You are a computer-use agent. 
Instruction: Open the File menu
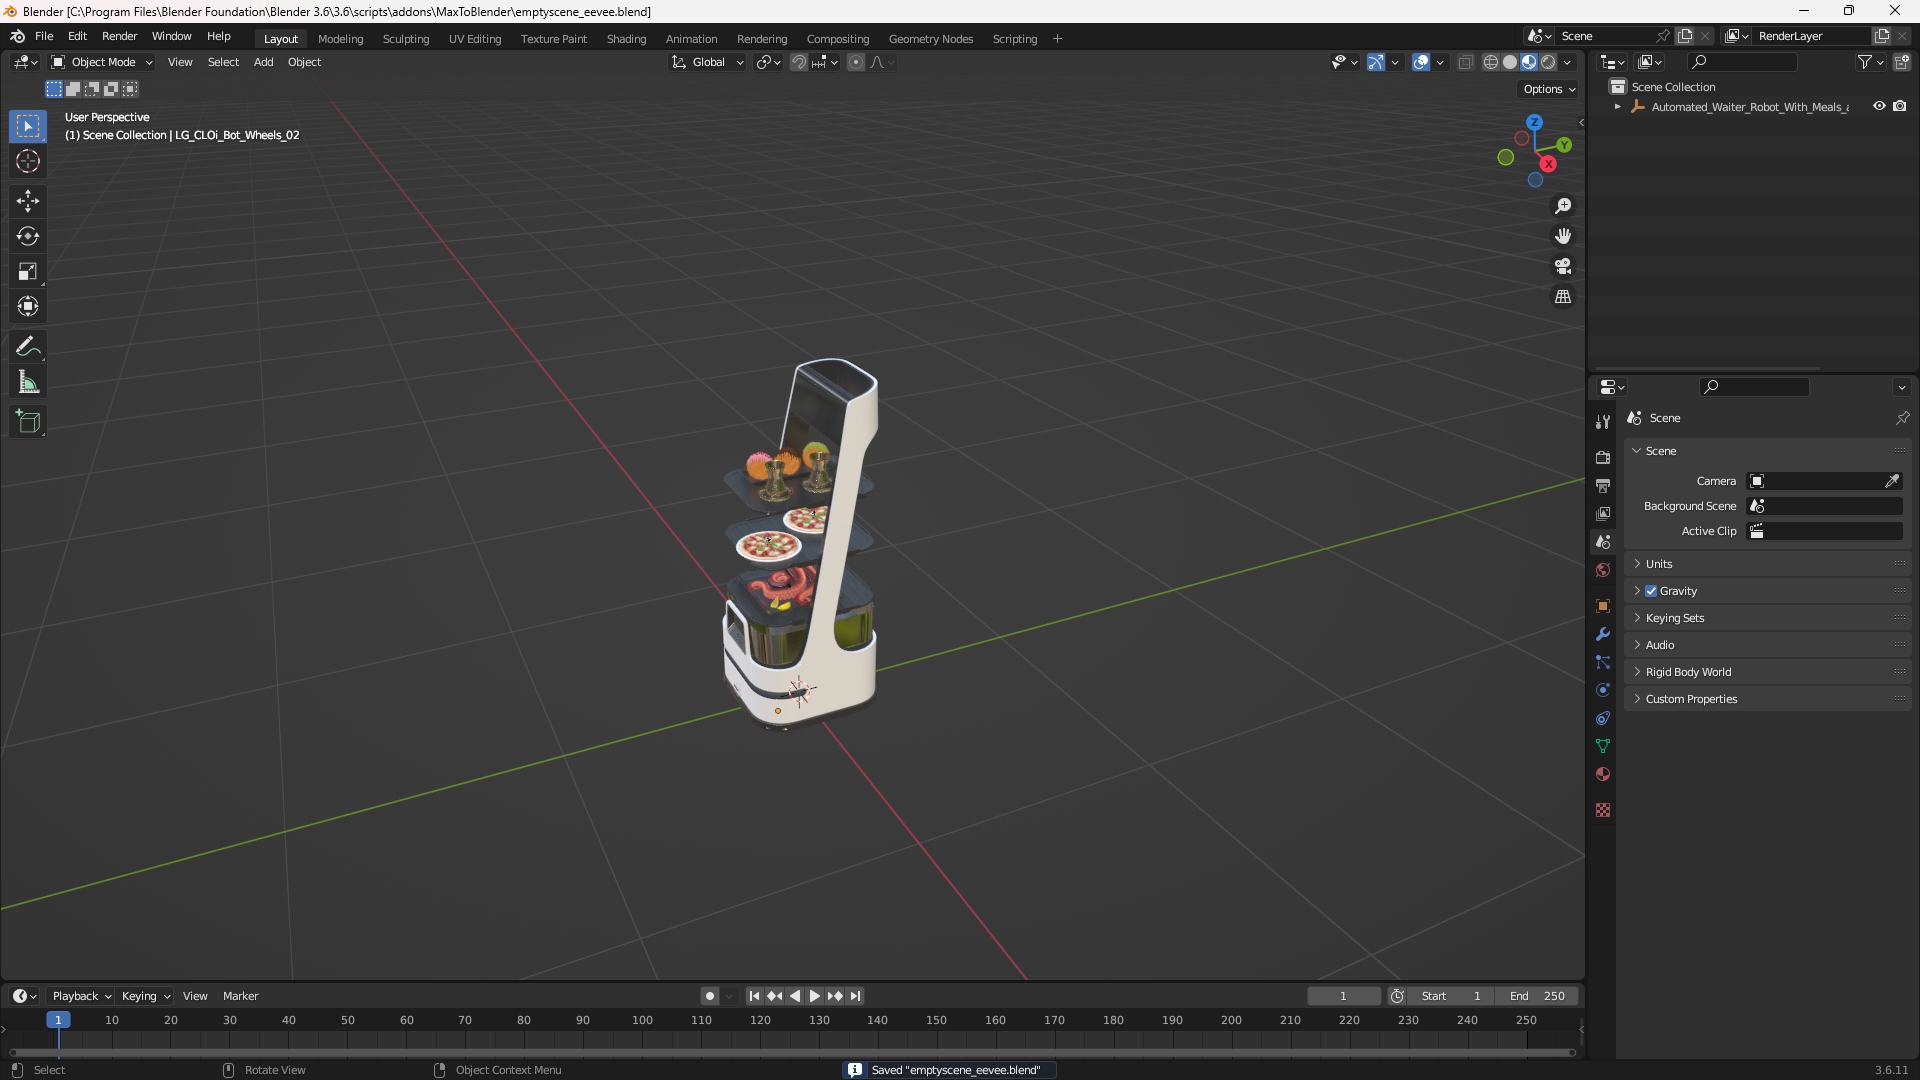pos(44,36)
